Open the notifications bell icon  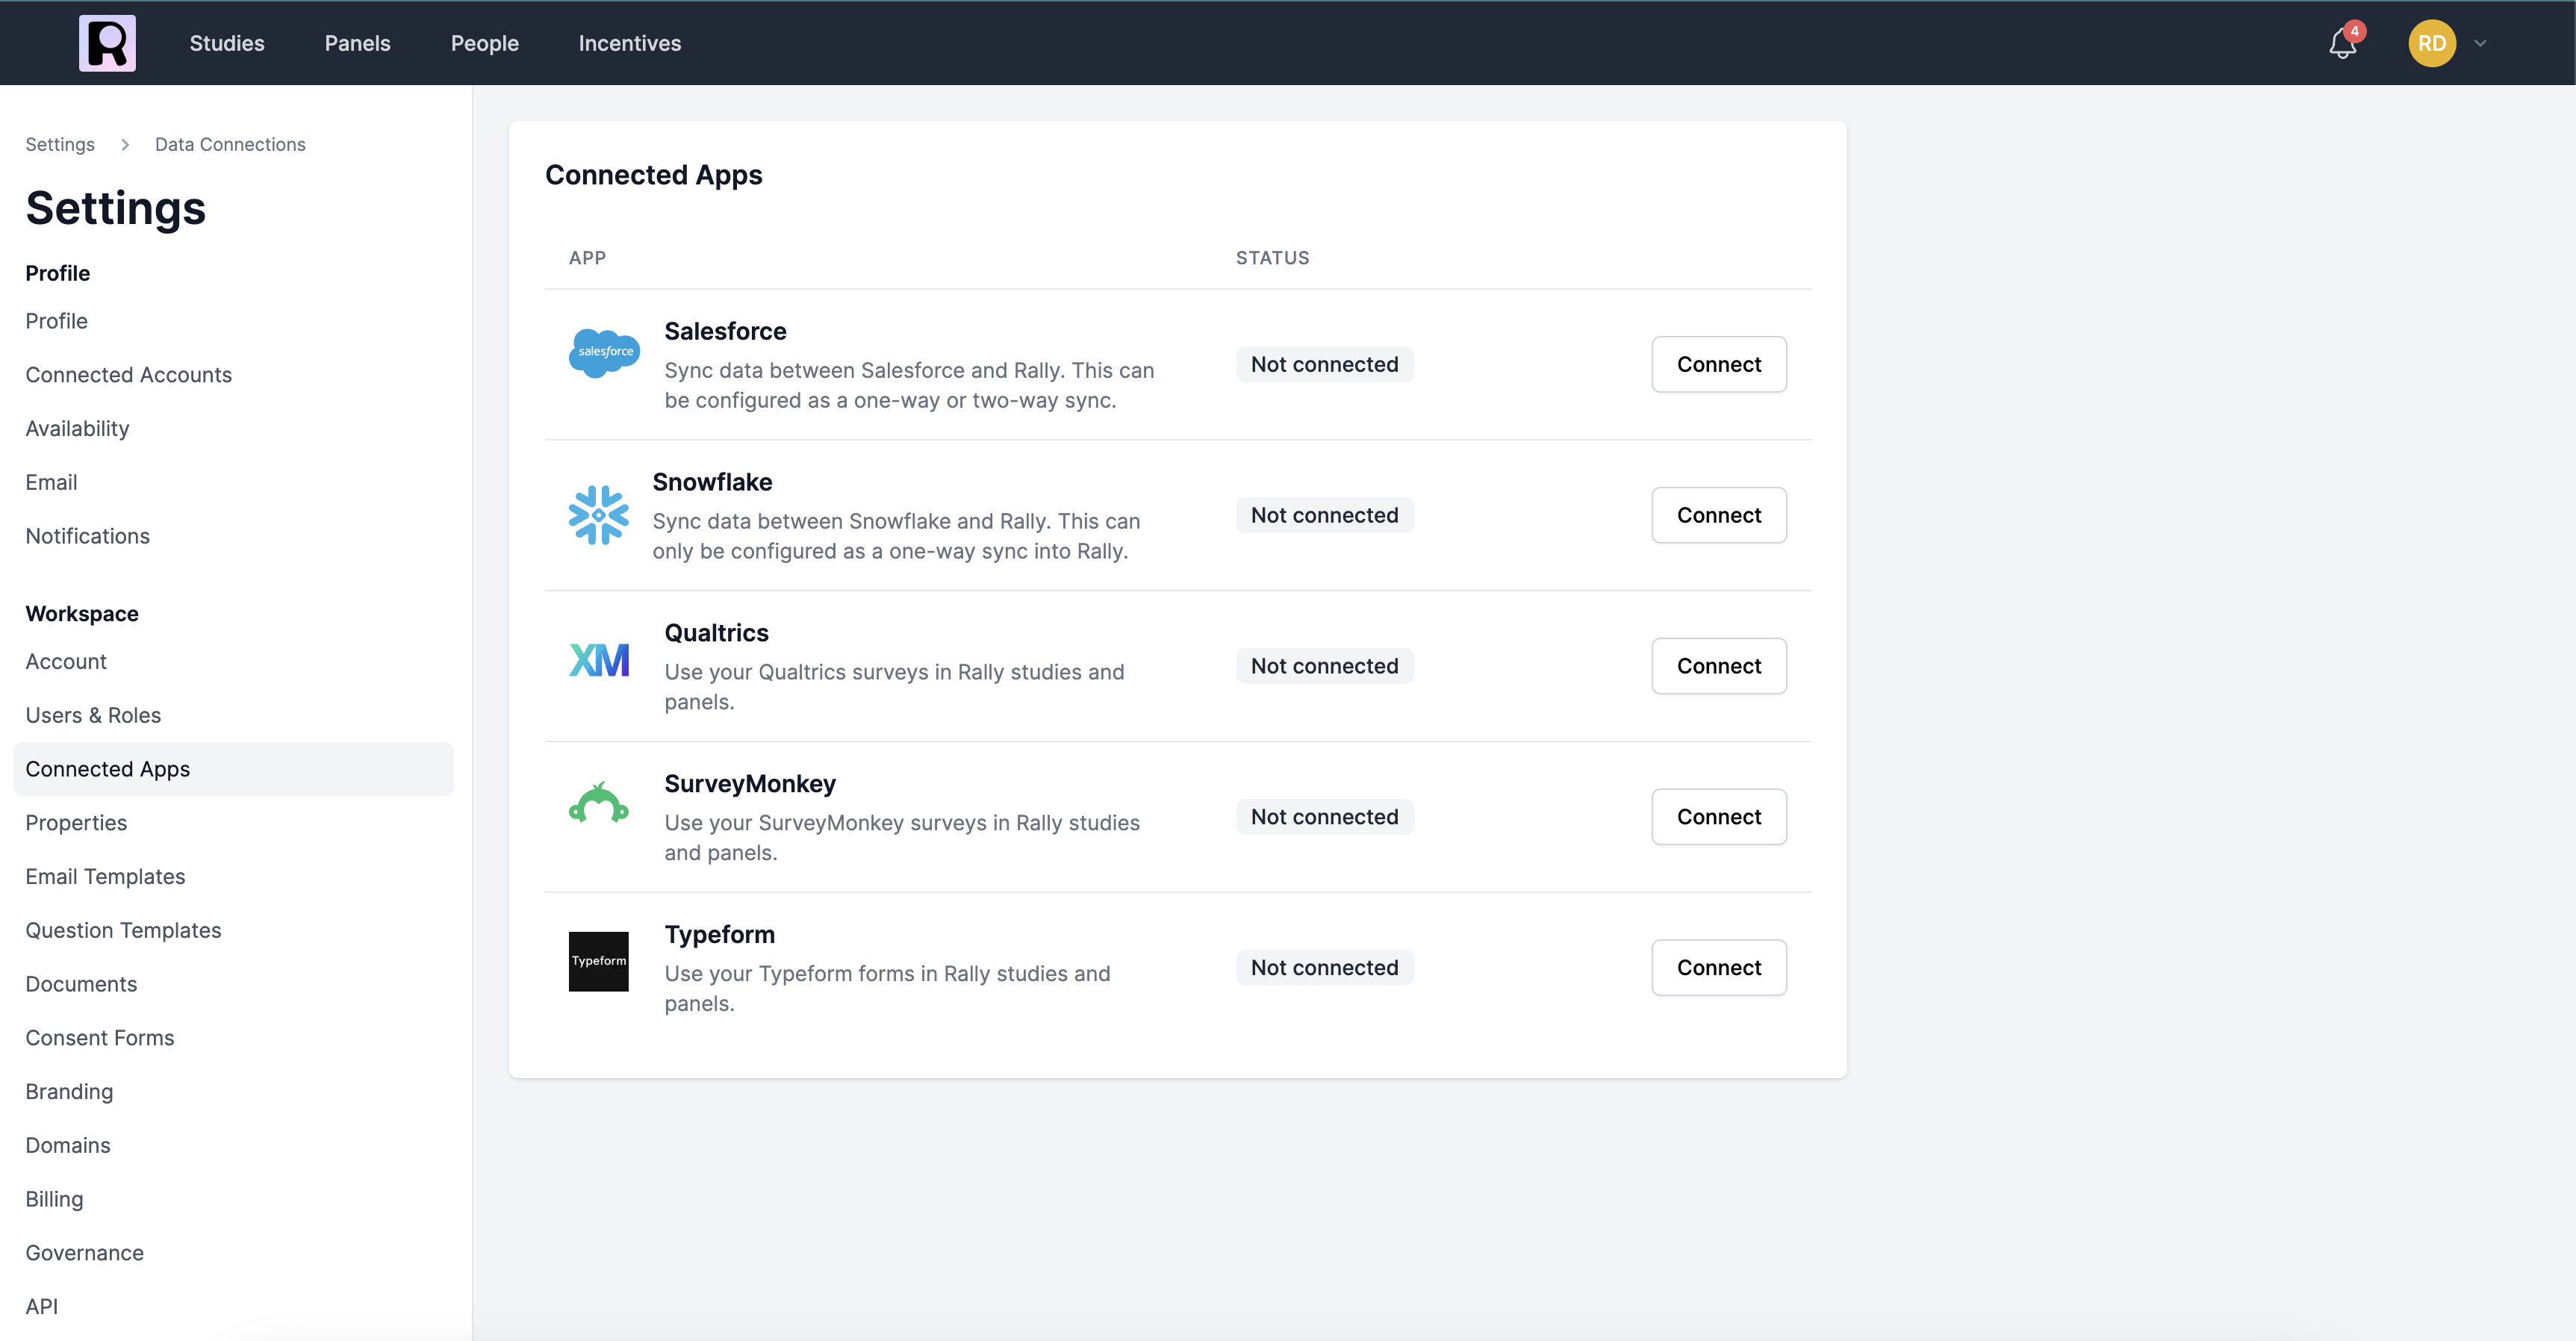pyautogui.click(x=2342, y=44)
